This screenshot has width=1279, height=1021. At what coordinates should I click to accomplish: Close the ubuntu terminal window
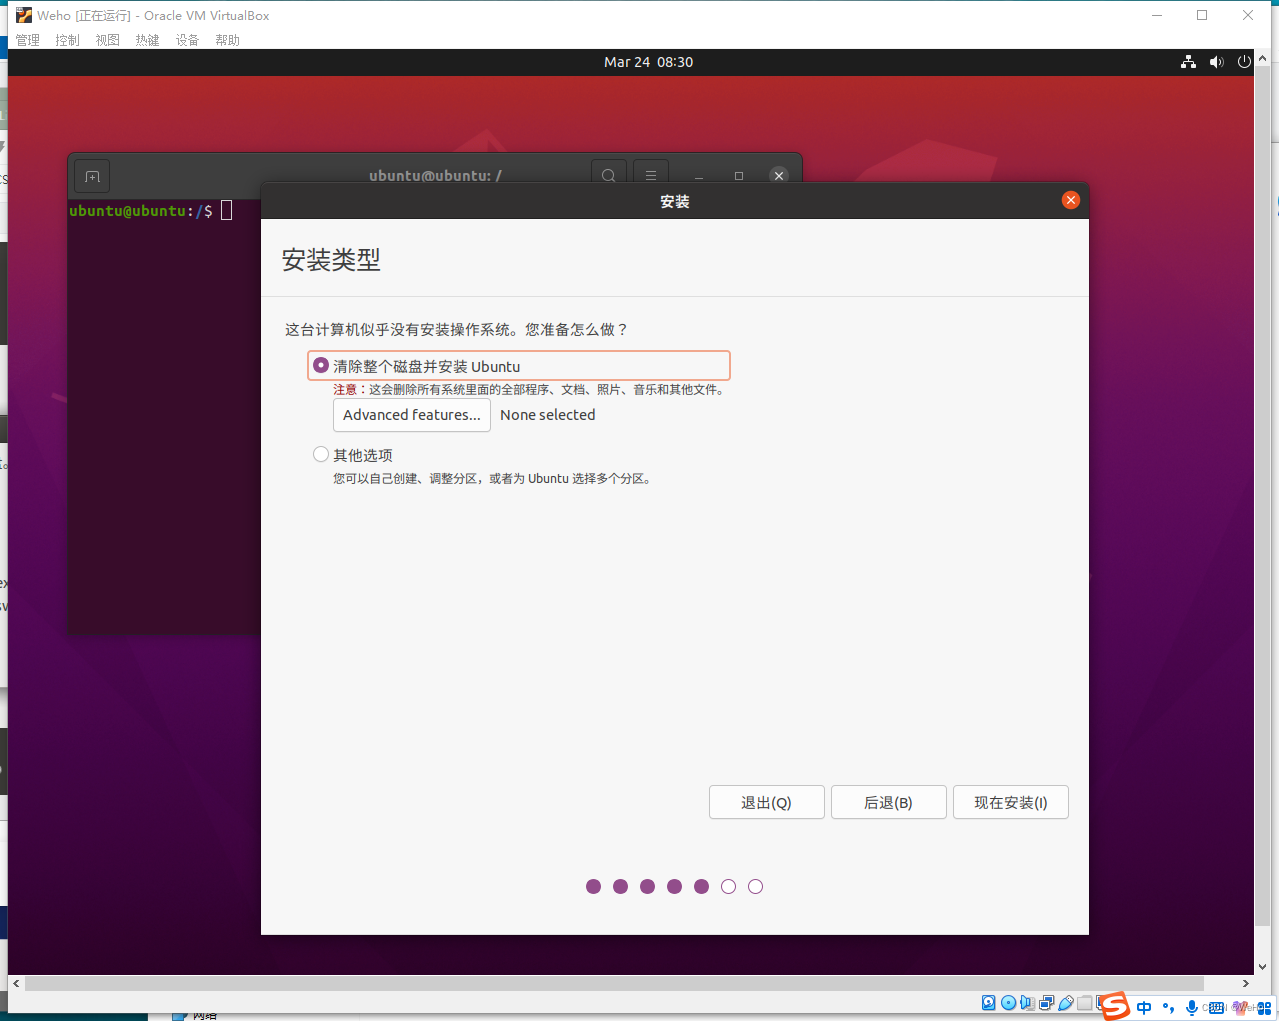(x=779, y=176)
